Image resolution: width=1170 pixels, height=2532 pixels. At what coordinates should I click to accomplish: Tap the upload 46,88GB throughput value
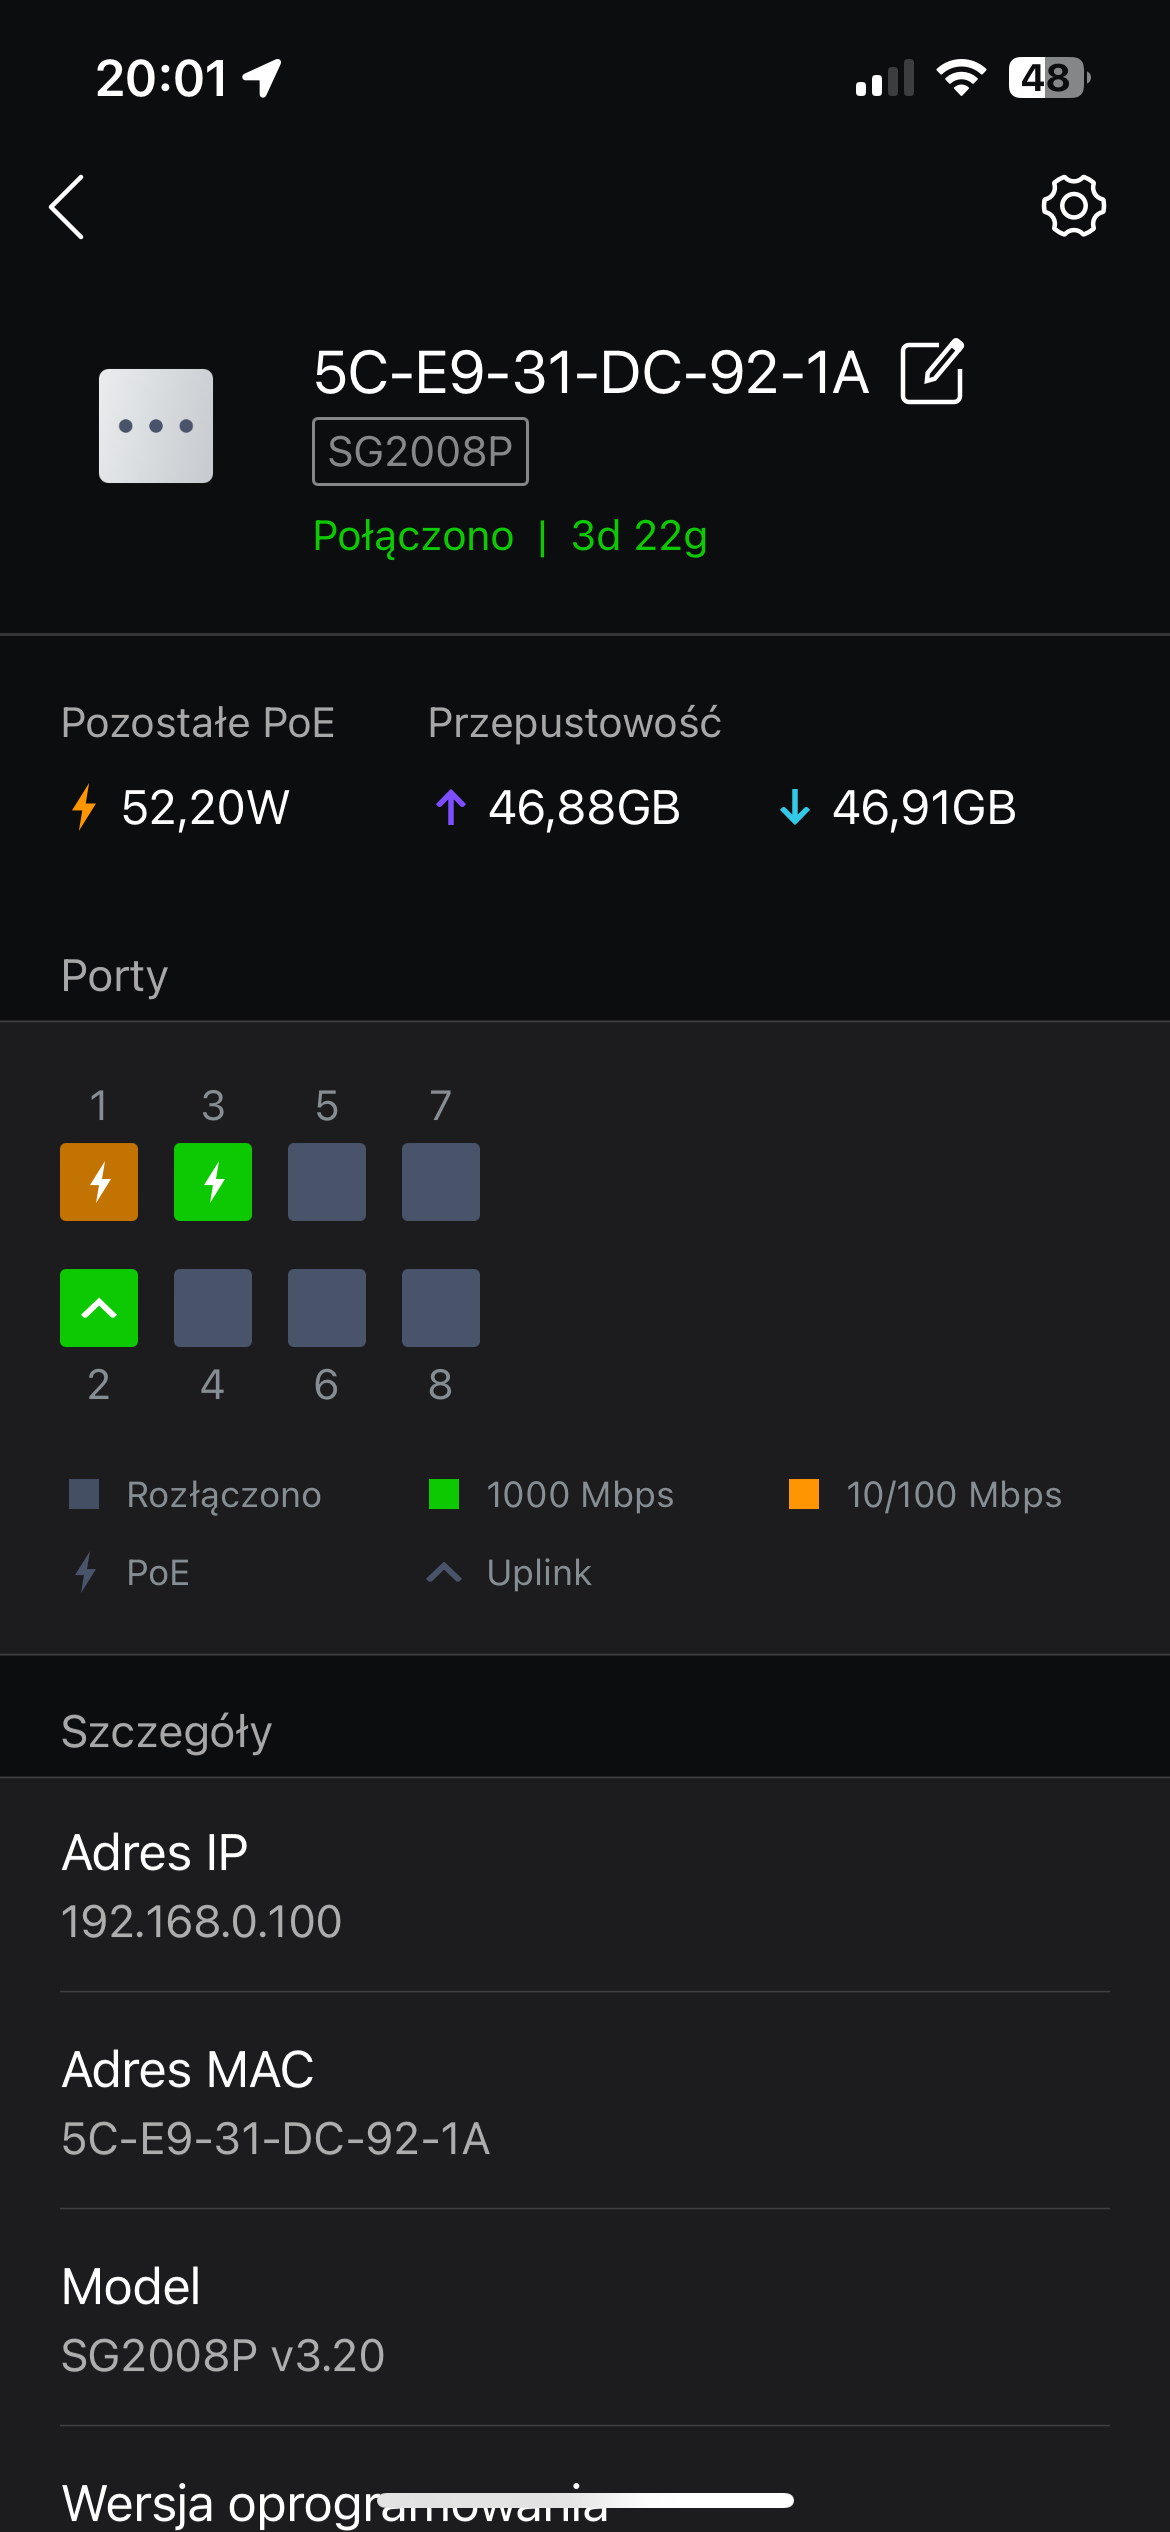[x=583, y=808]
